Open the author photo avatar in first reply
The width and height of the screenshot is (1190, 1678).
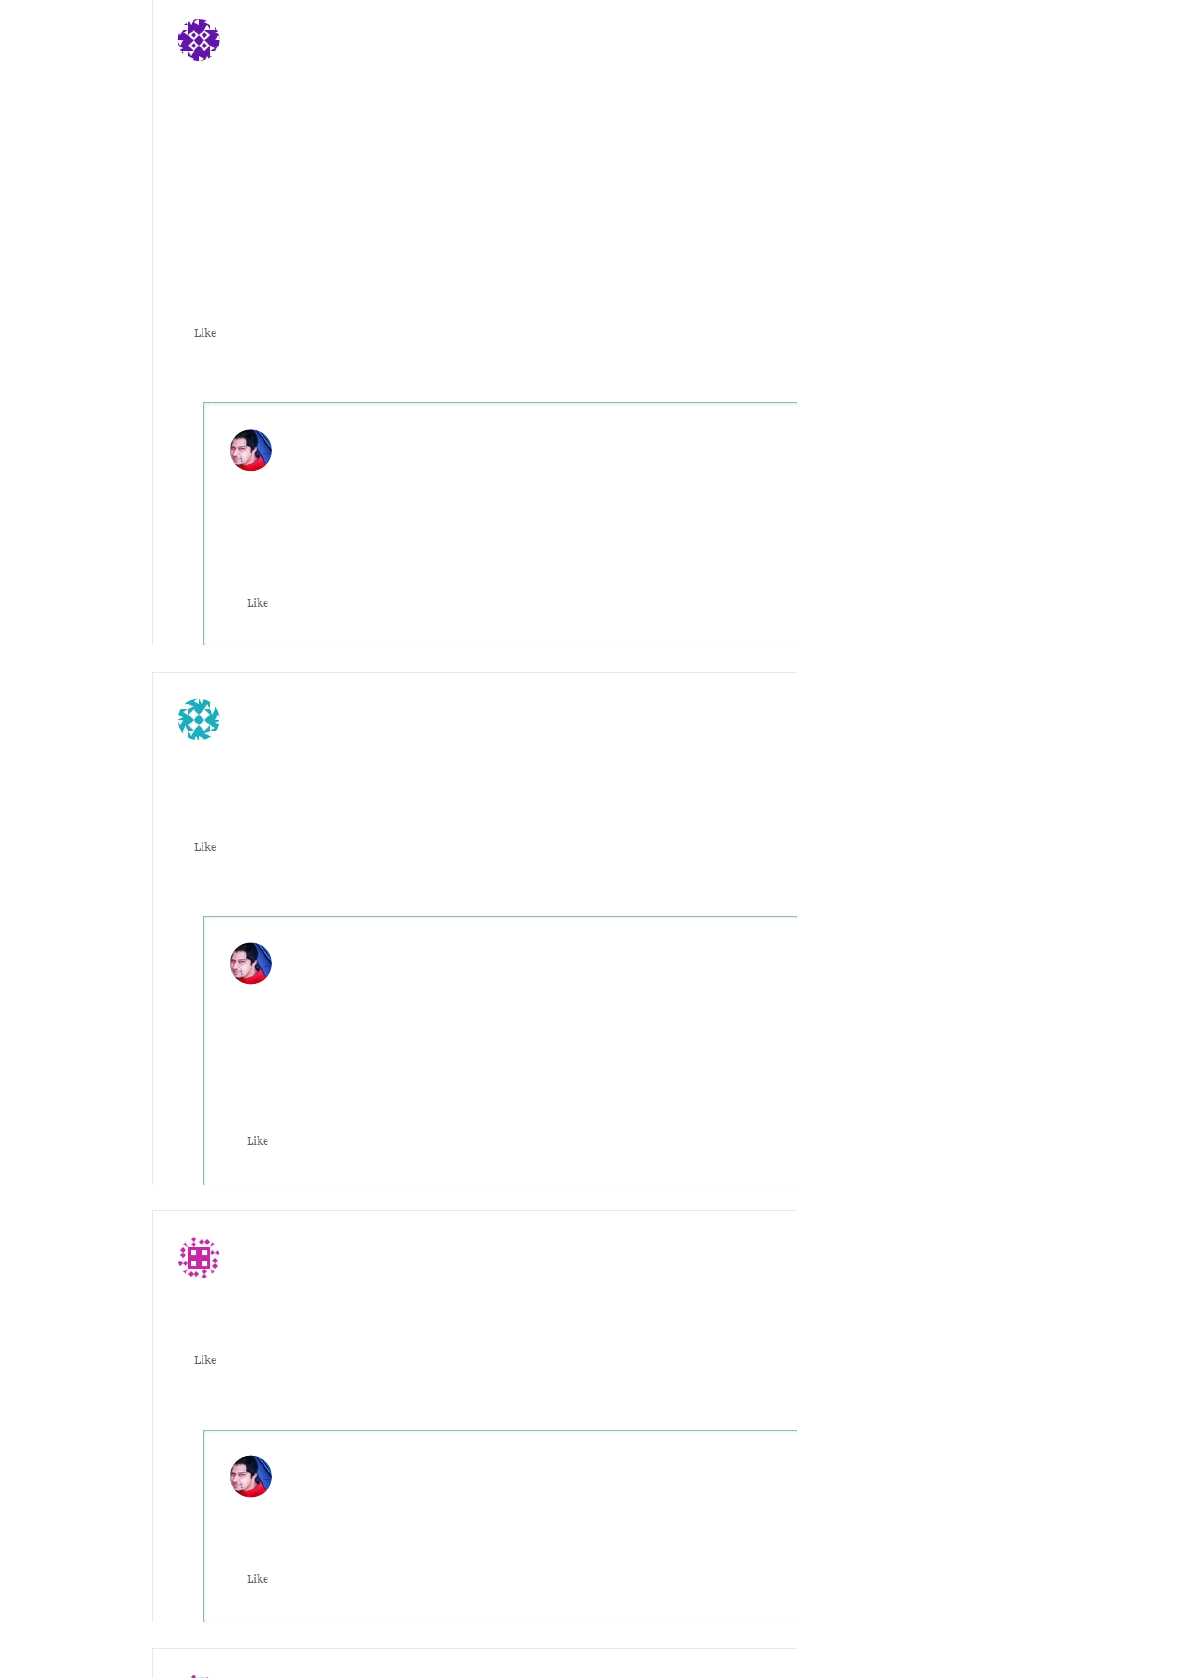click(x=251, y=450)
